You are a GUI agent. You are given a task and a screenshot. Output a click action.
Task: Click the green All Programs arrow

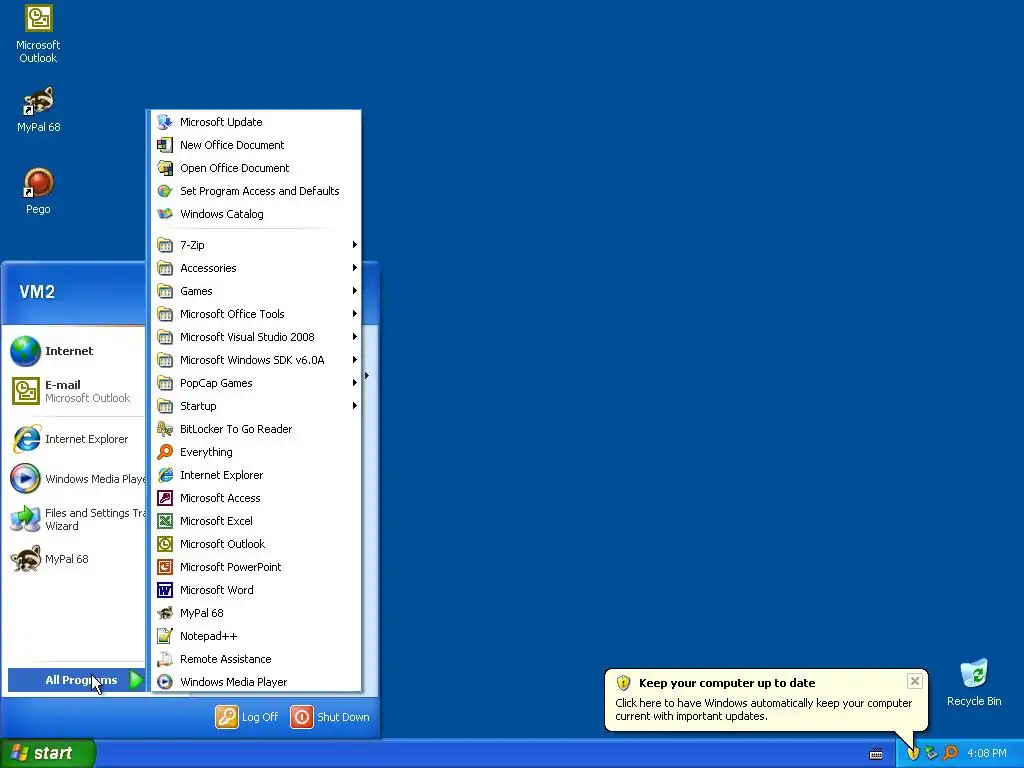[x=136, y=680]
